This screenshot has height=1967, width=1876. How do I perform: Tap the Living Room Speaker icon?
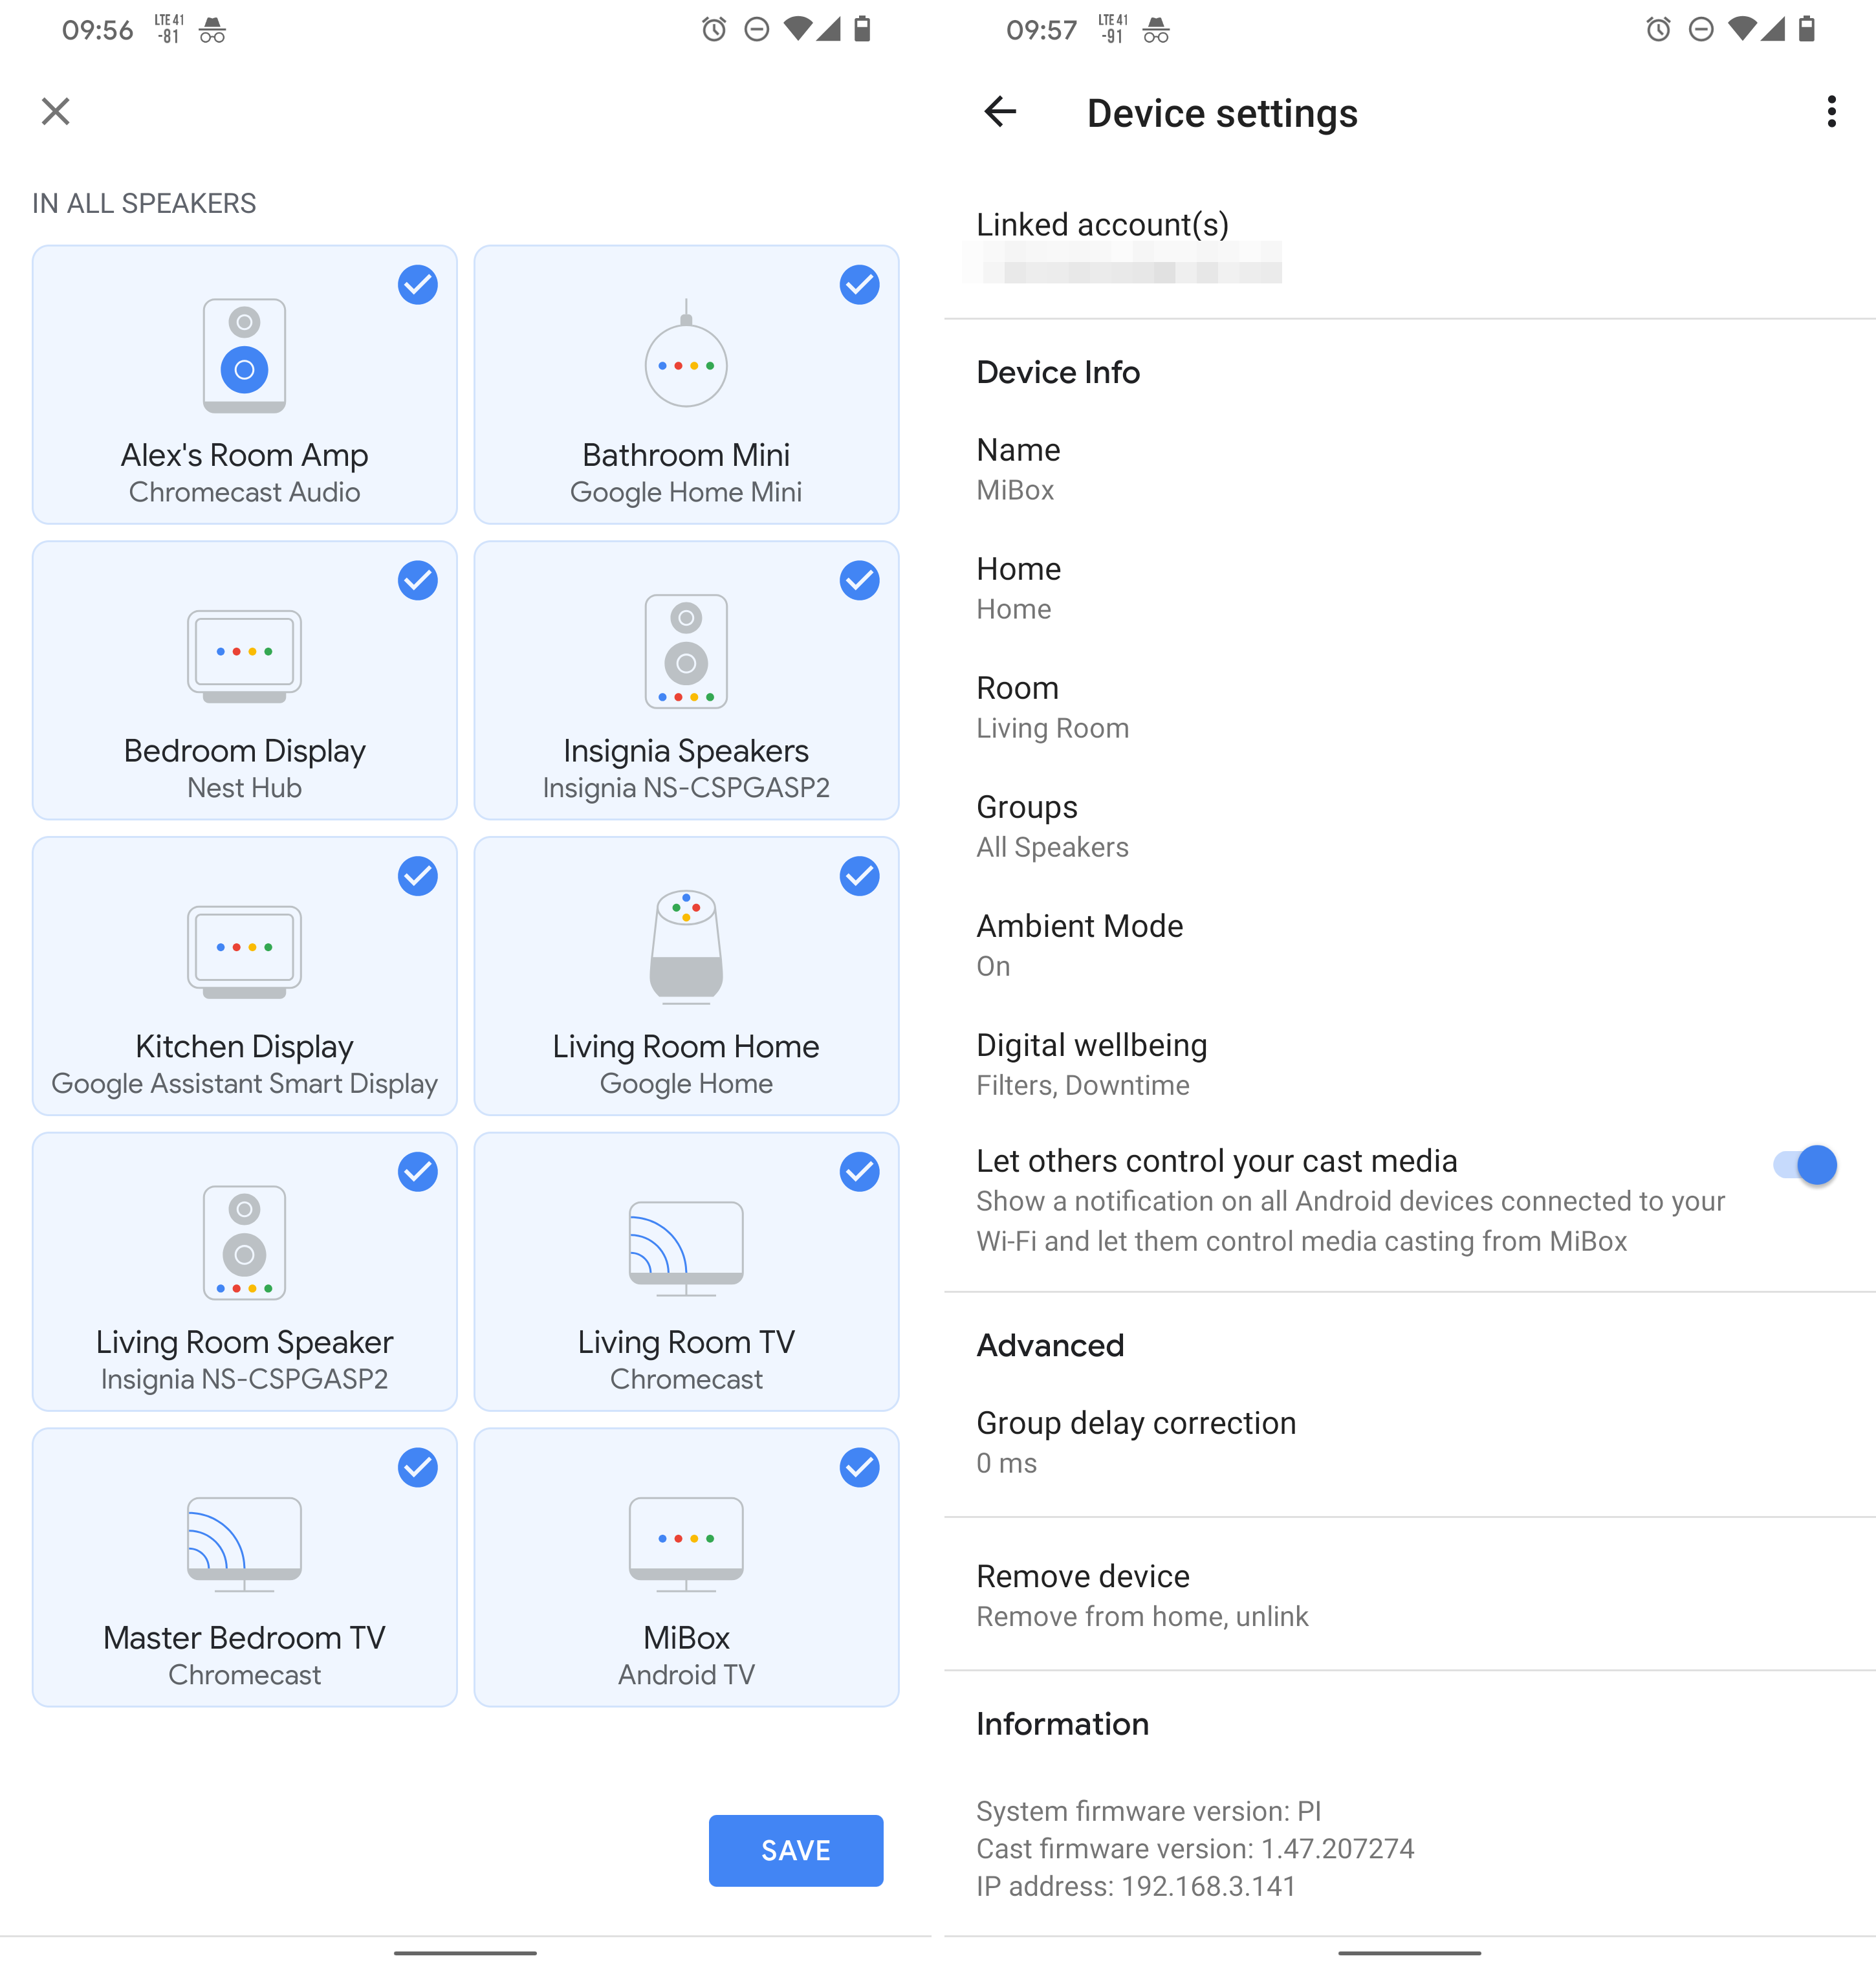(244, 1243)
